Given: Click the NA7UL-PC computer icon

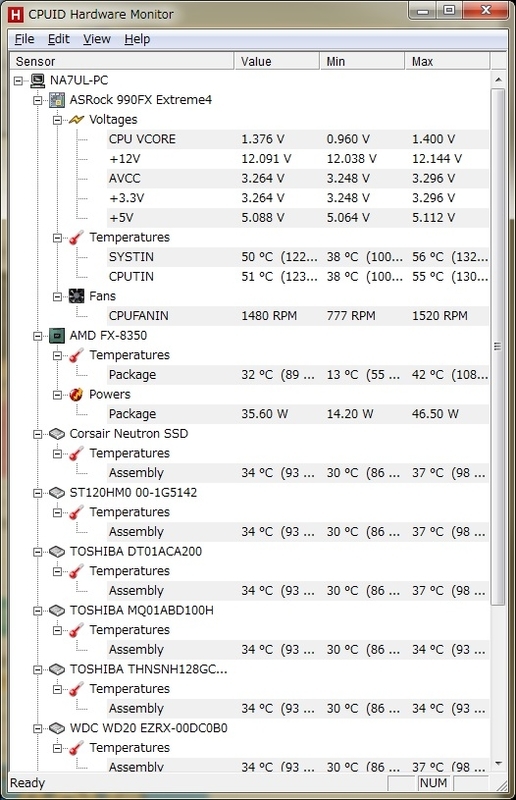Looking at the screenshot, I should (37, 81).
